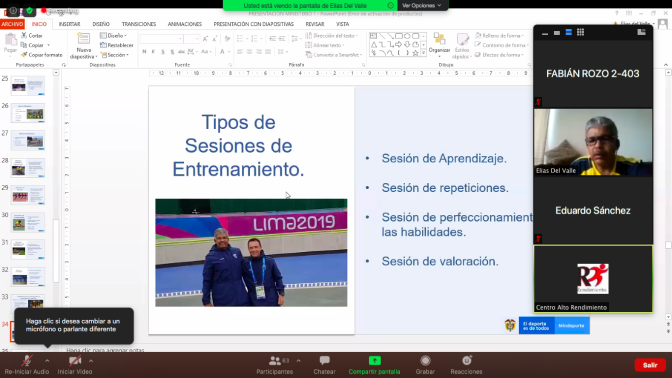
Task: Start recording with the Grabar icon
Action: click(x=425, y=360)
